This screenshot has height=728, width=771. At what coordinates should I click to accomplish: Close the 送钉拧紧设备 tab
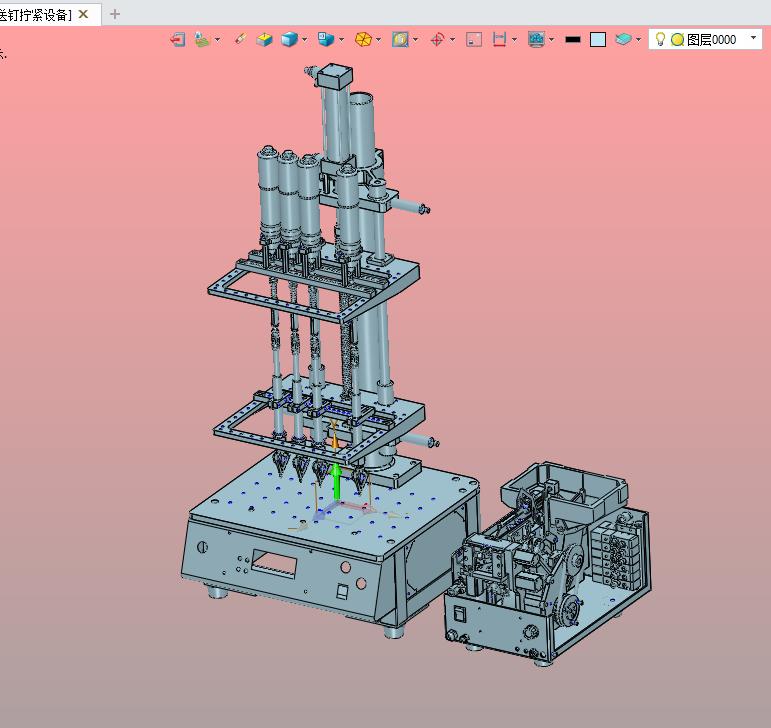point(84,14)
